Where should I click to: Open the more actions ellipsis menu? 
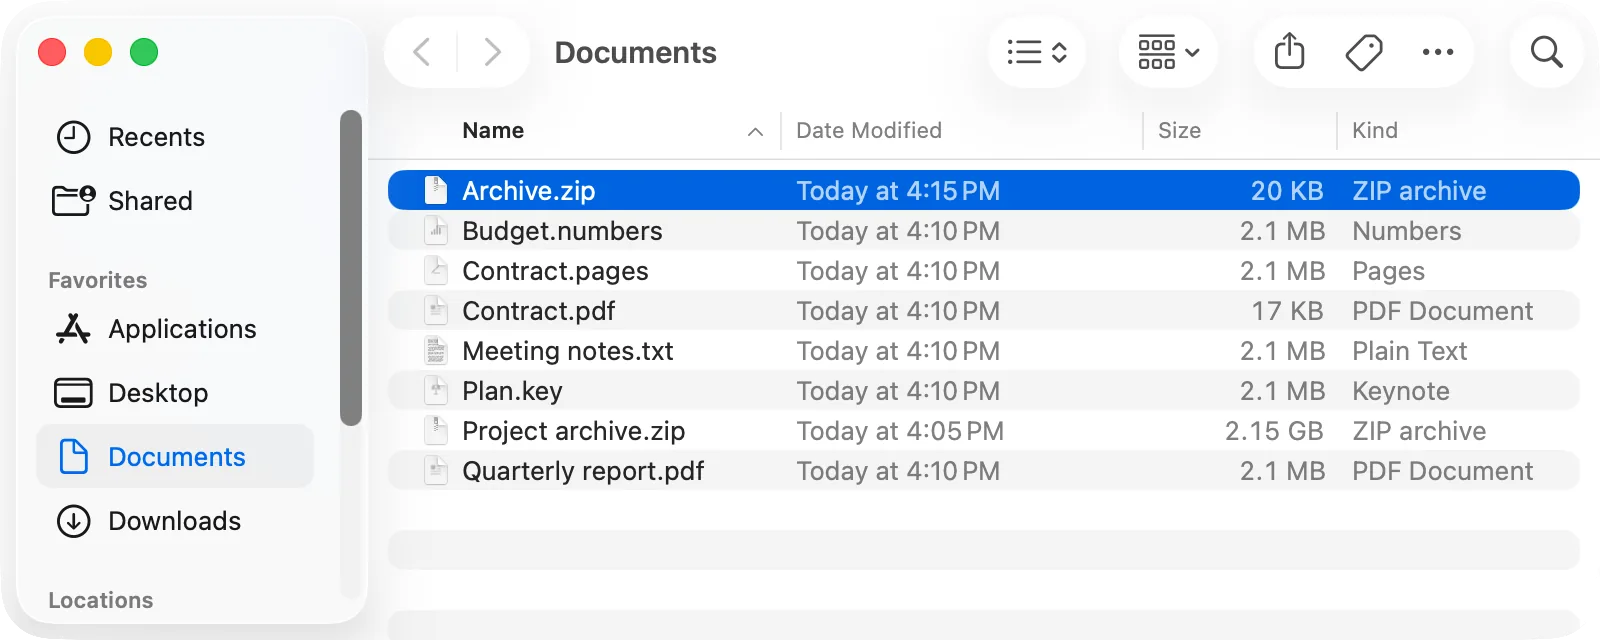coord(1438,52)
